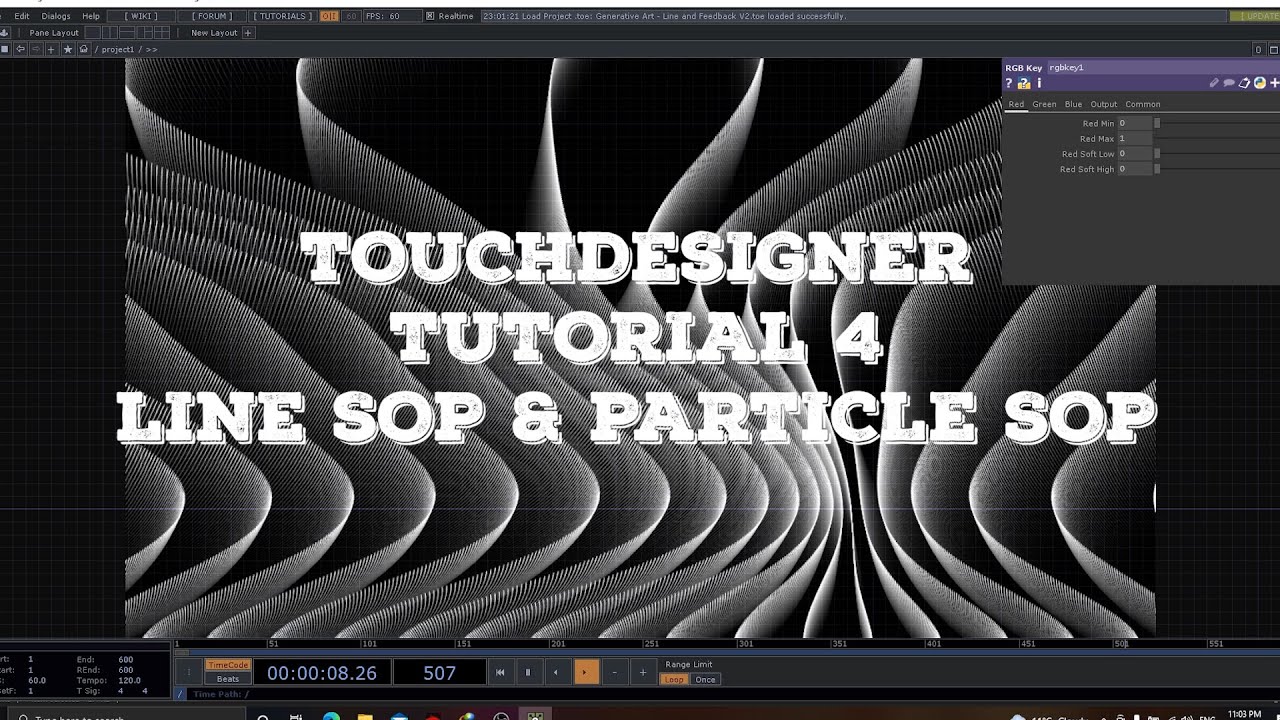Set range limit to Once
This screenshot has width=1280, height=720.
point(705,679)
